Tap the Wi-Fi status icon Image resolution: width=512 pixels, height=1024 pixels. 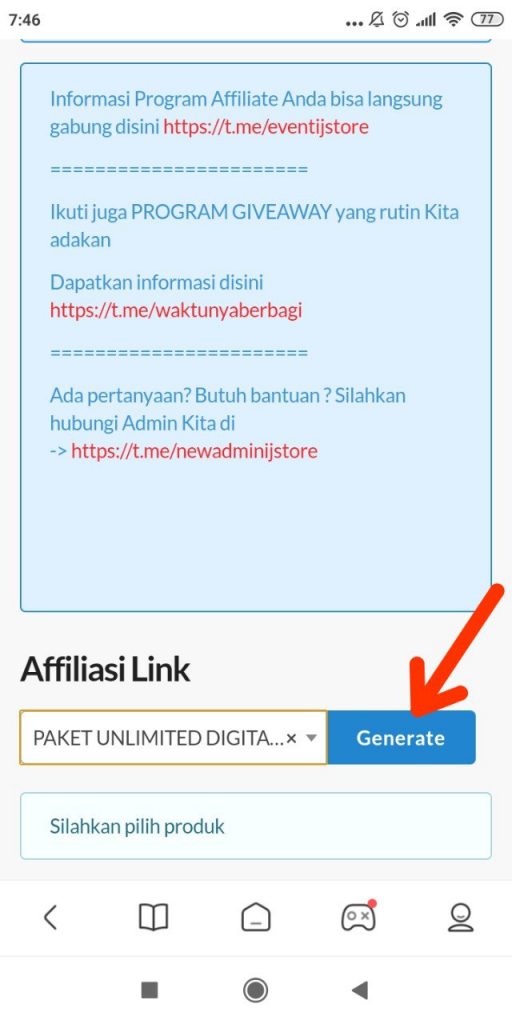click(x=453, y=20)
